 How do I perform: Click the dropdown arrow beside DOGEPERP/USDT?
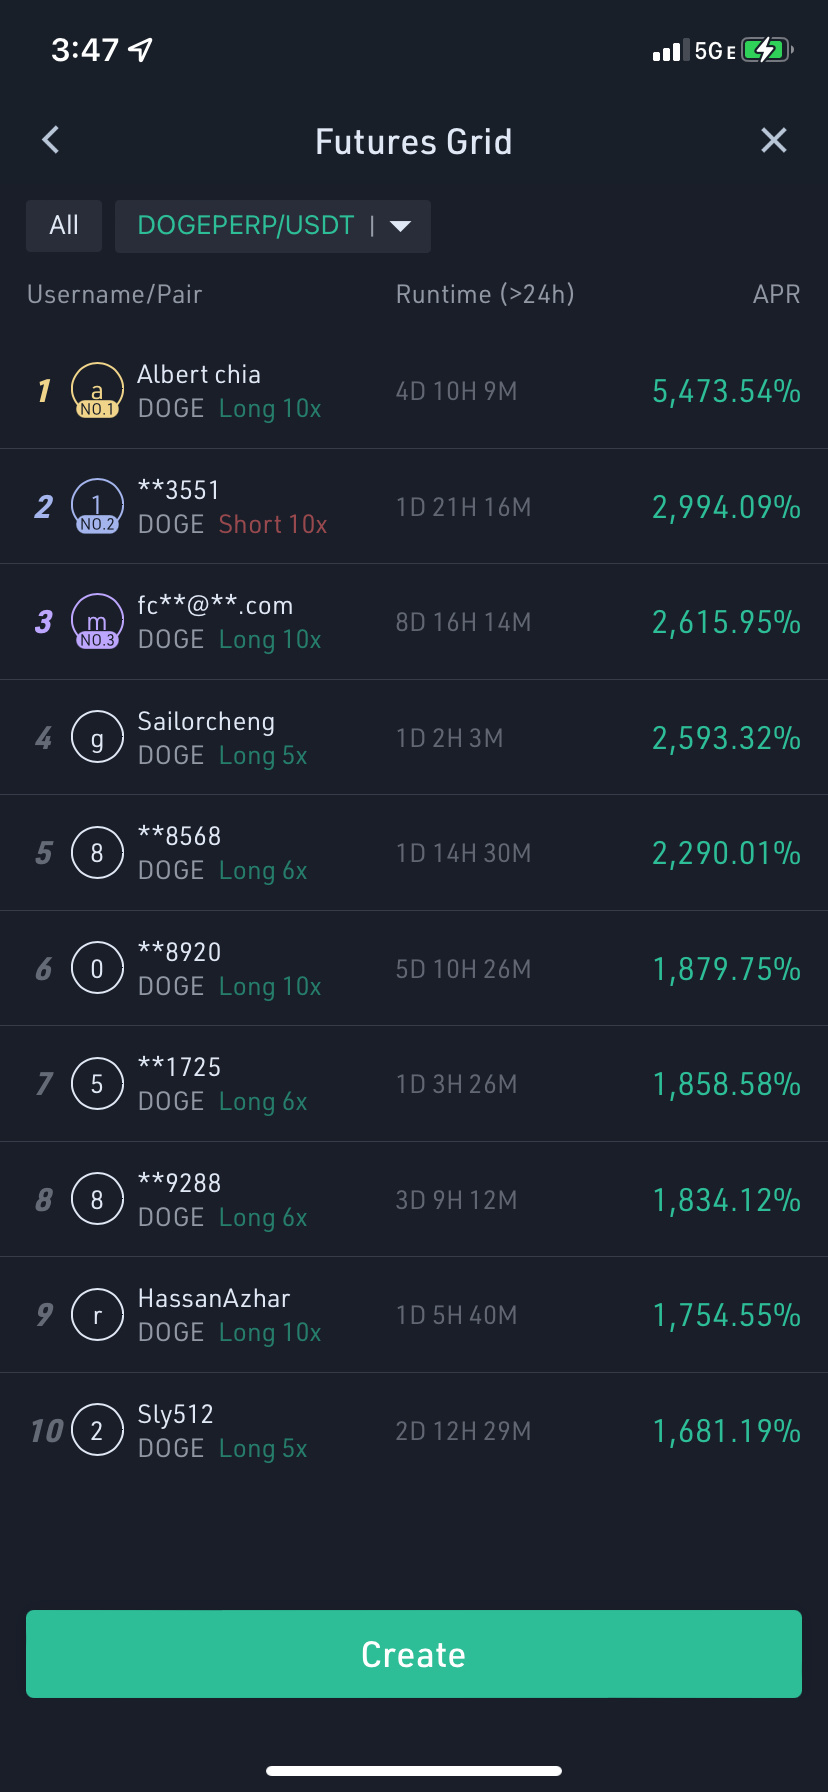click(x=401, y=226)
